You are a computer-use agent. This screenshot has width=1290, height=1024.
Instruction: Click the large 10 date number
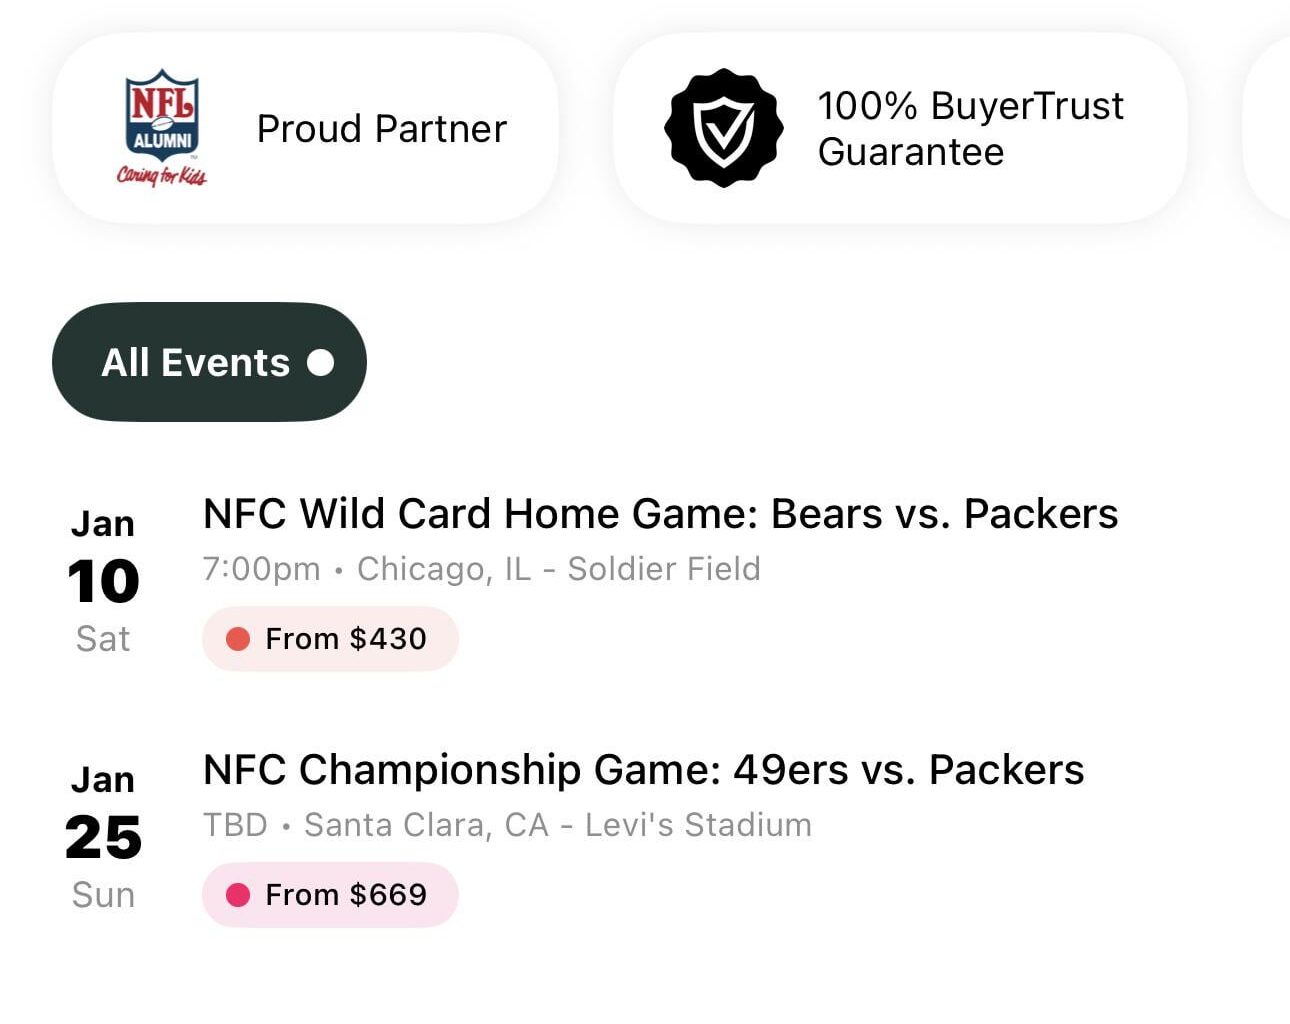click(103, 582)
